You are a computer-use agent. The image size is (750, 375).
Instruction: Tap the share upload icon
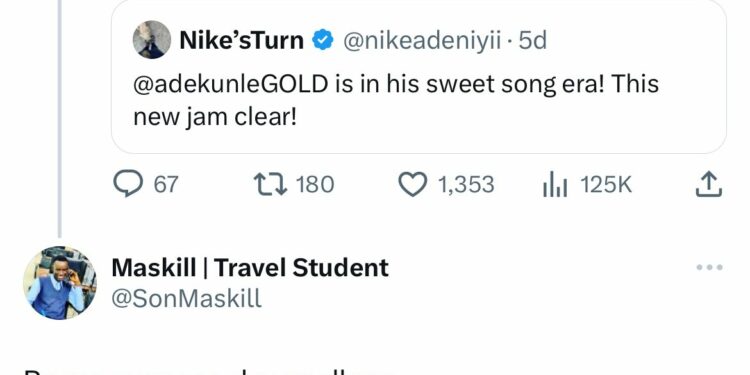click(x=708, y=185)
